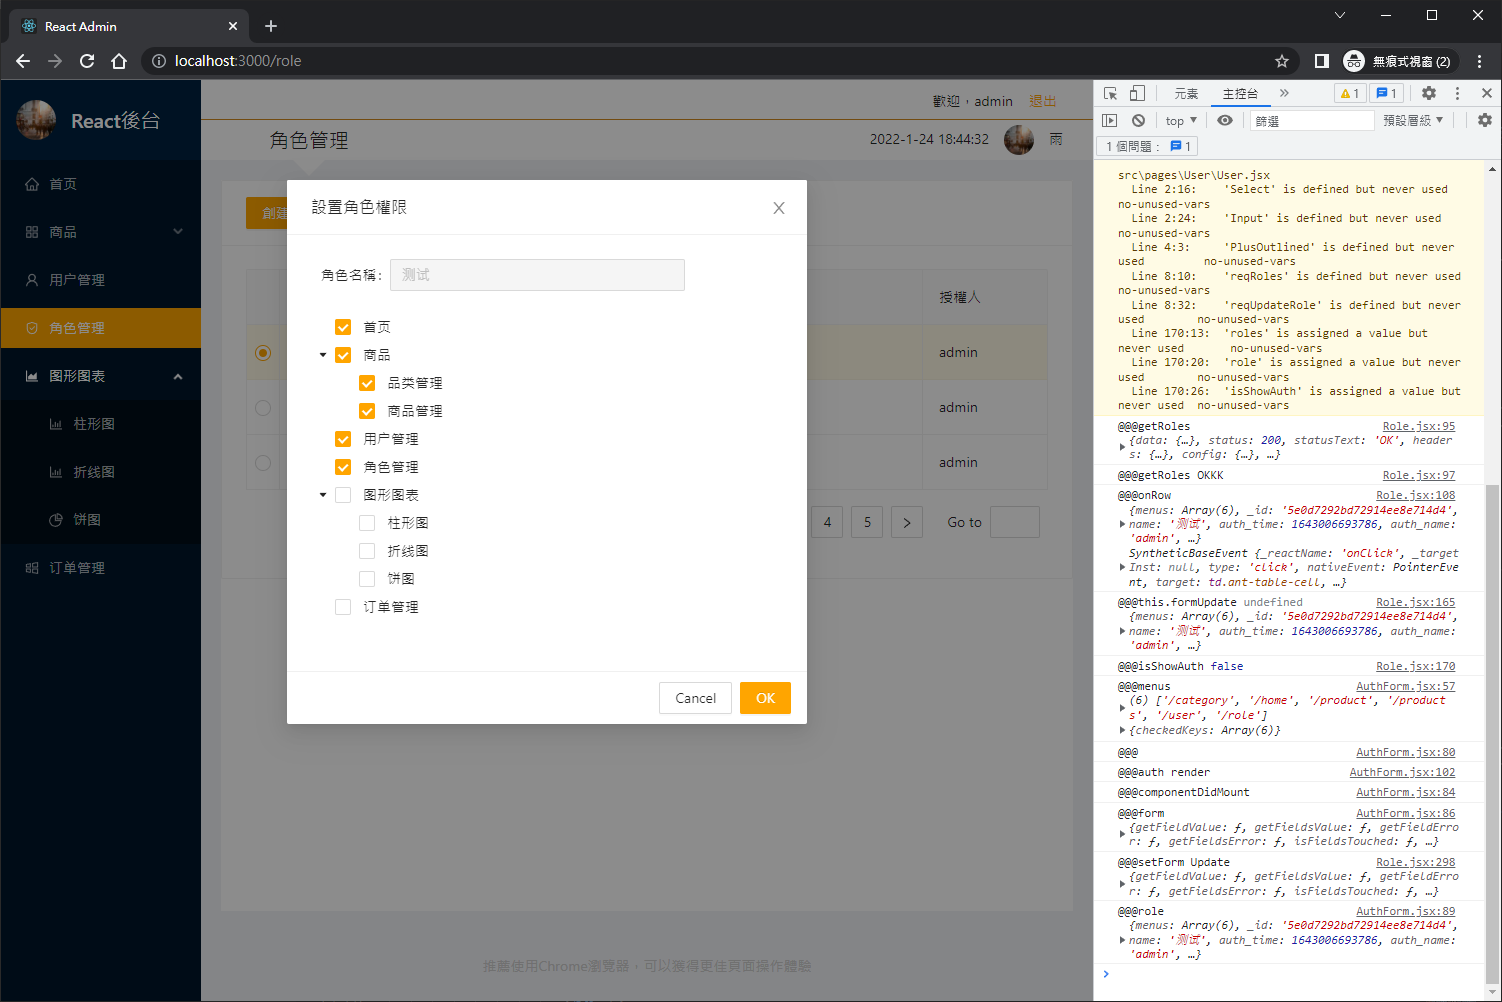Open DevTools settings gear
Viewport: 1502px width, 1002px height.
1429,93
